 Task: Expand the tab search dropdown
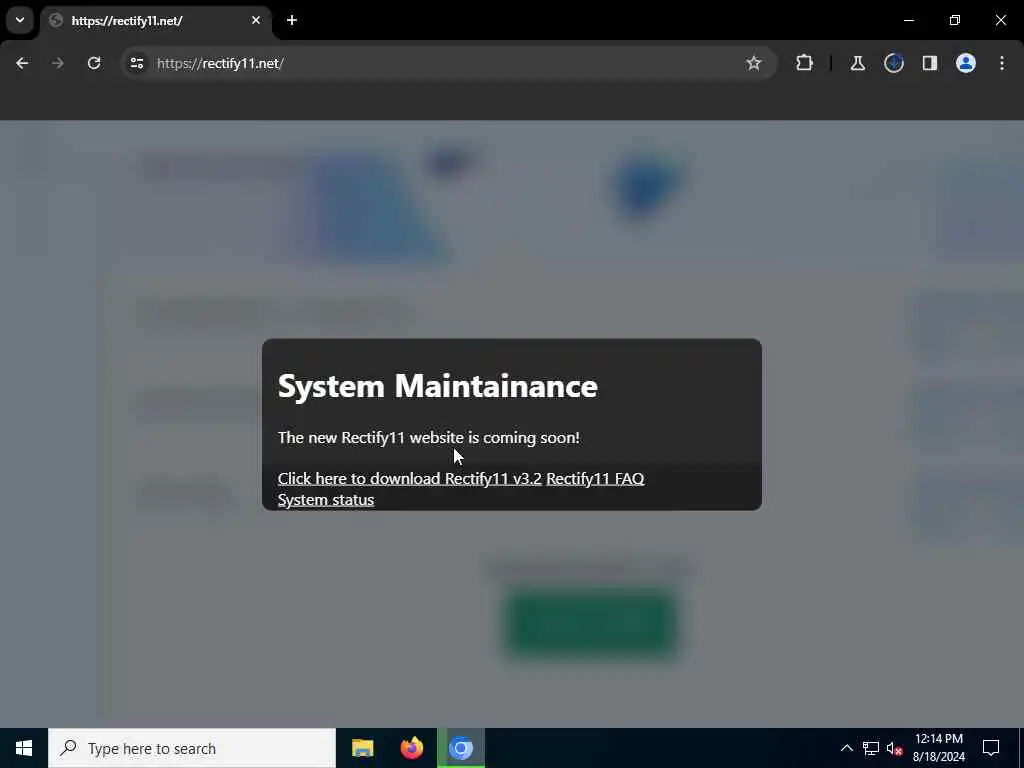[x=20, y=20]
